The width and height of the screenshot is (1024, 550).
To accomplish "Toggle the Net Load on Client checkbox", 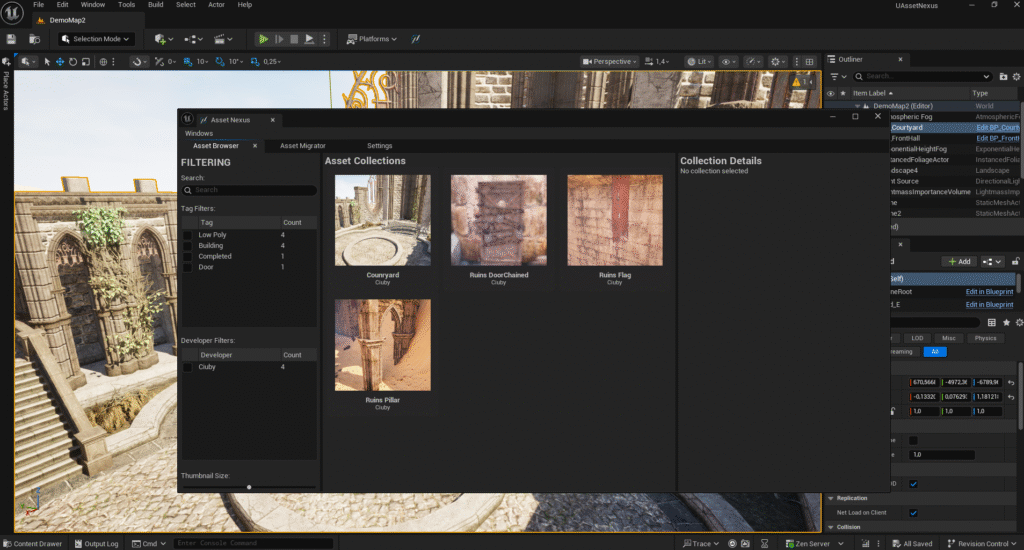I will [x=913, y=513].
